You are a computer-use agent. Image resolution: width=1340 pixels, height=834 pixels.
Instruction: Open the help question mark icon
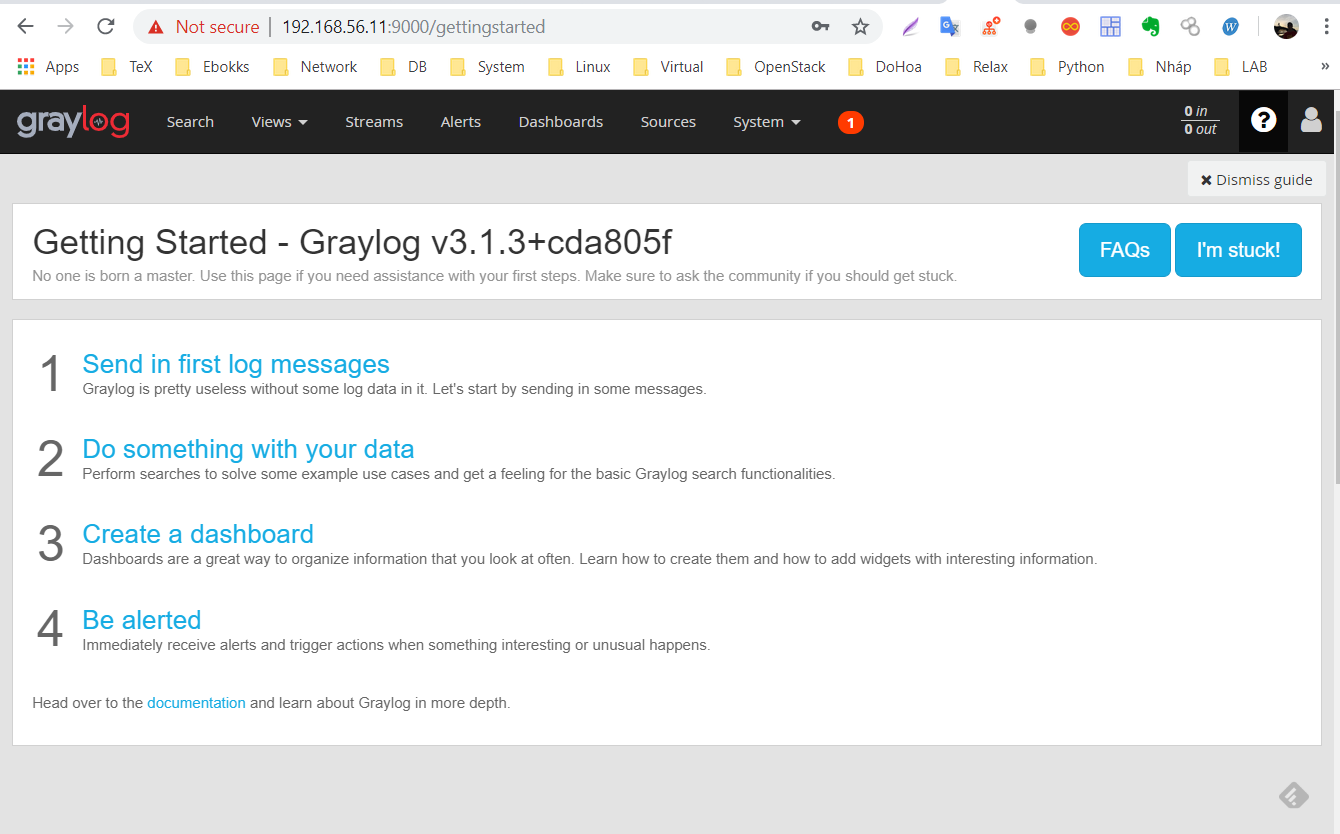click(1263, 121)
